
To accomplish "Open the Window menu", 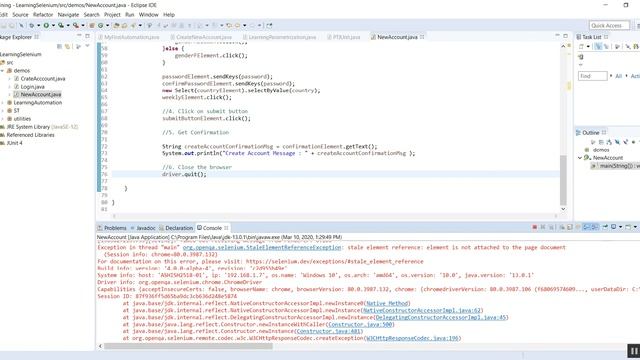I will point(149,15).
